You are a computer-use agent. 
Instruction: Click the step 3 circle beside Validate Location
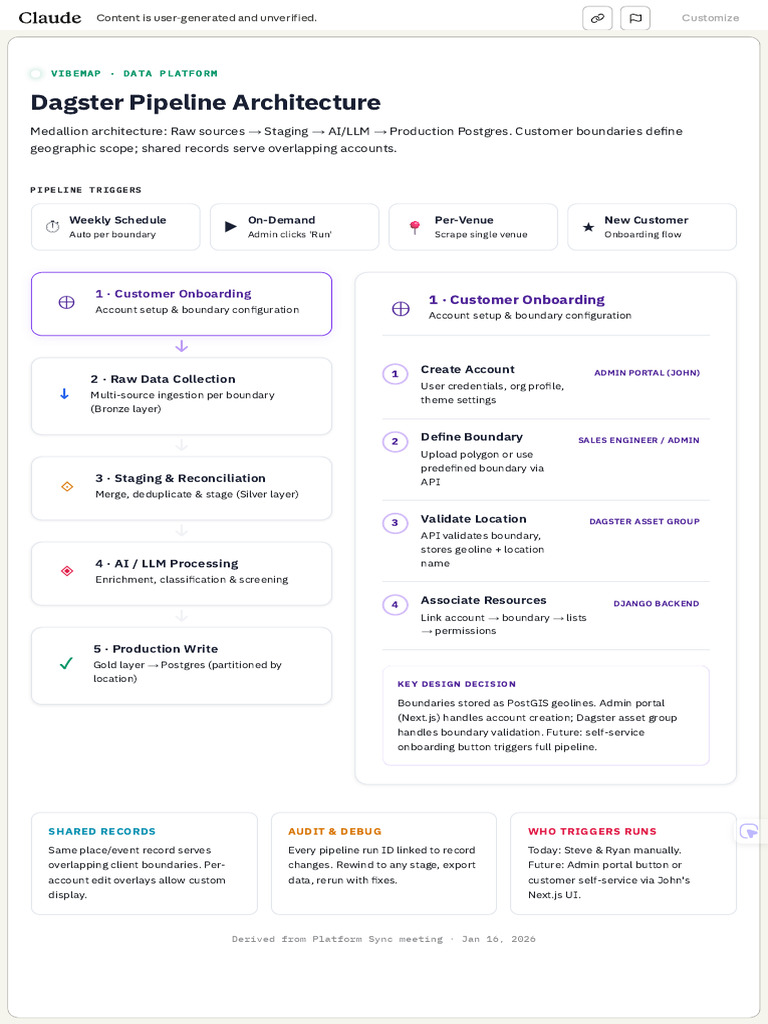pyautogui.click(x=394, y=522)
